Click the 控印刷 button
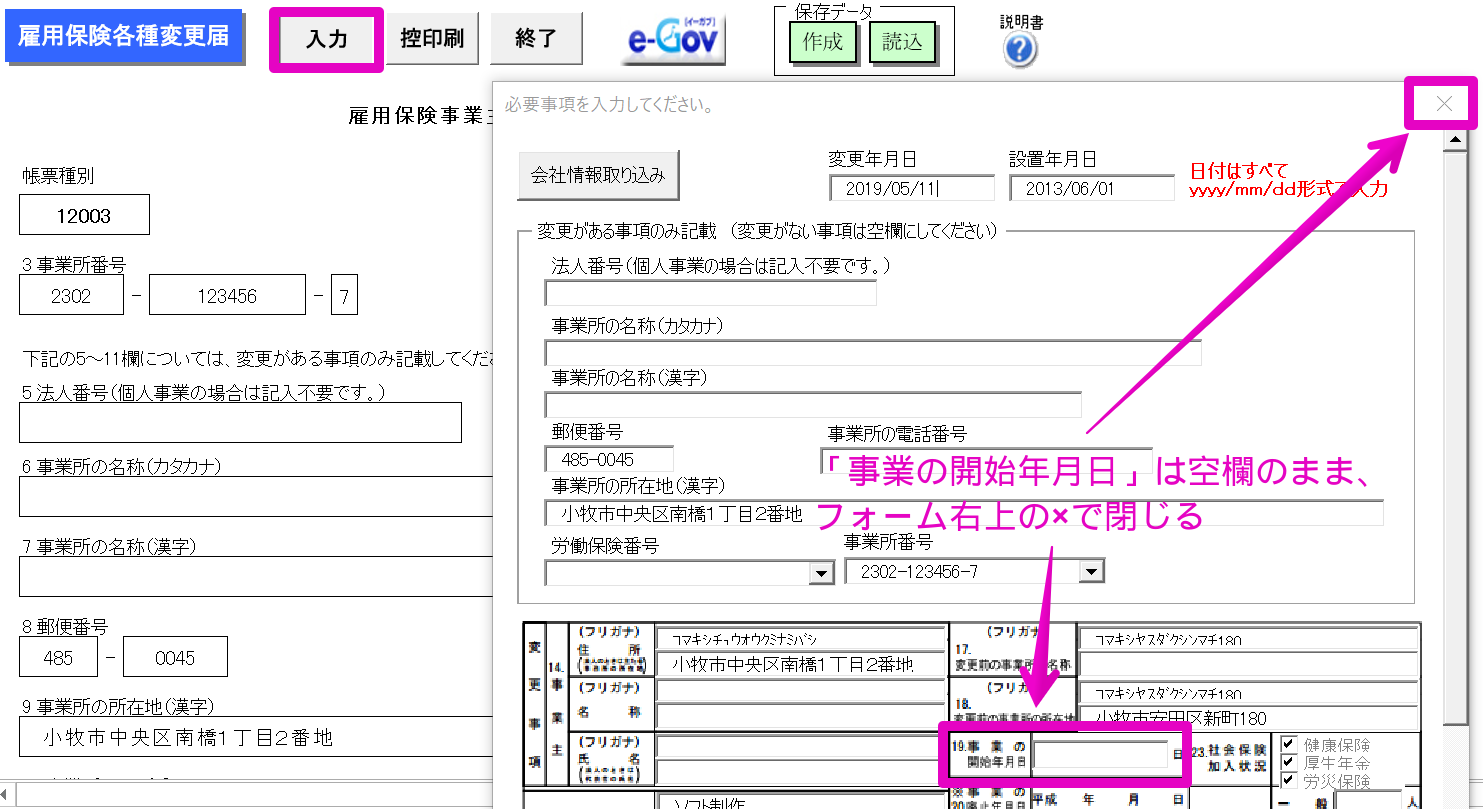Image resolution: width=1483 pixels, height=809 pixels. click(432, 39)
